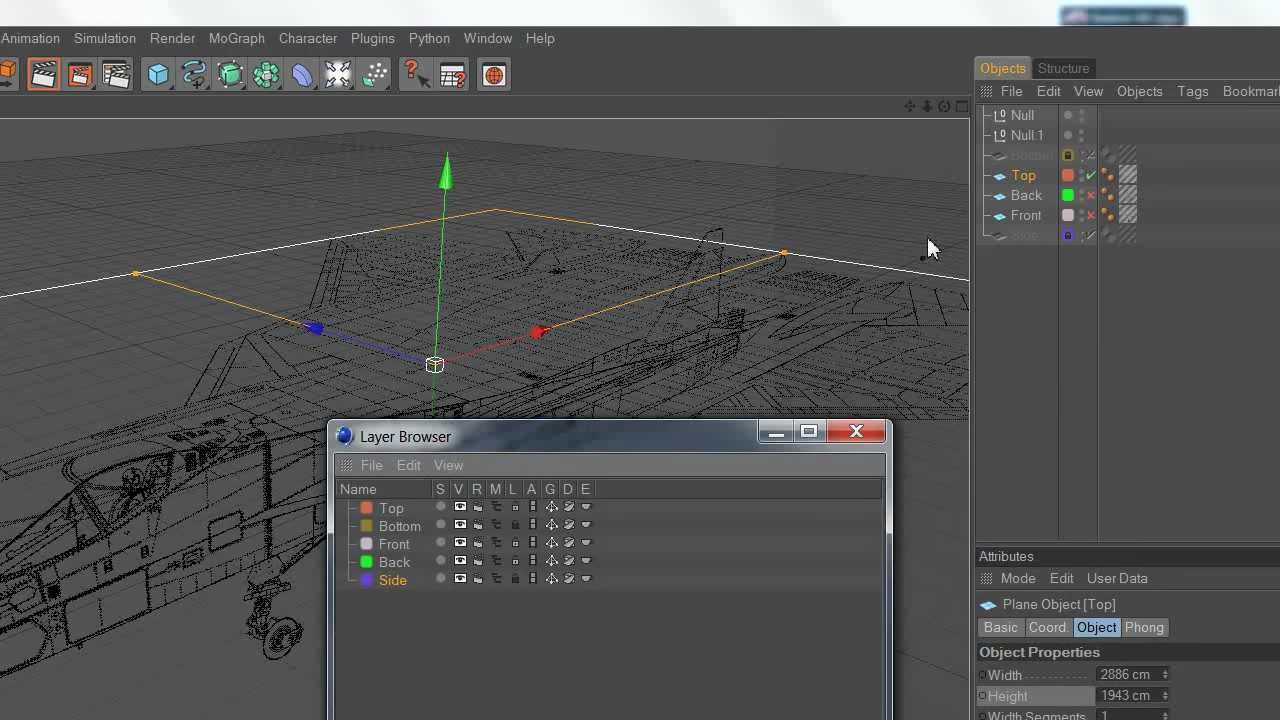Click the Object attributes tab
The height and width of the screenshot is (720, 1280).
1096,627
